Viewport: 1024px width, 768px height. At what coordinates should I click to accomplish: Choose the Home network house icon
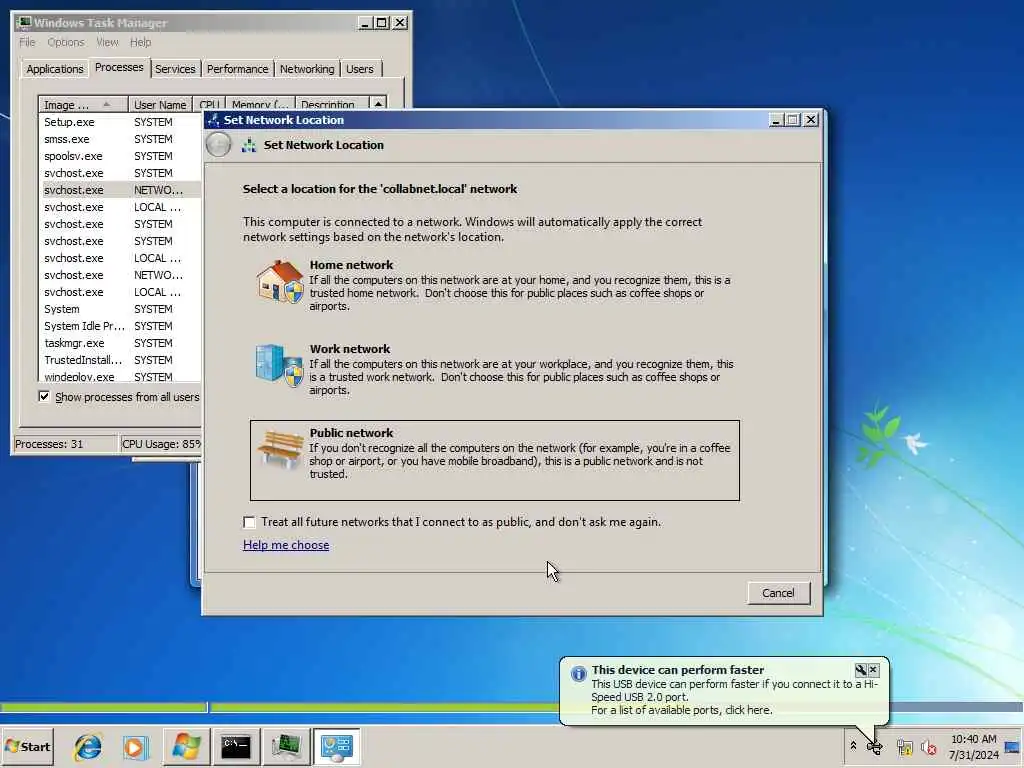point(280,281)
